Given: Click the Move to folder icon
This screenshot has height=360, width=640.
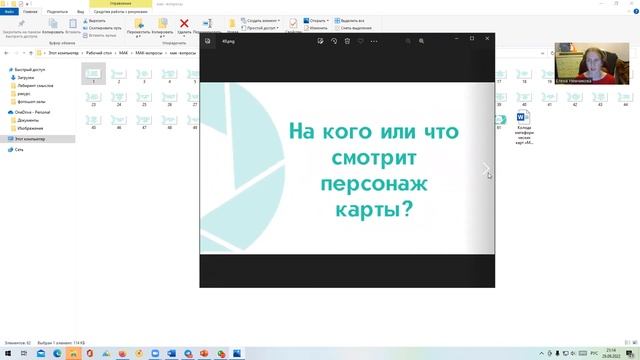Looking at the screenshot, I should coord(139,24).
